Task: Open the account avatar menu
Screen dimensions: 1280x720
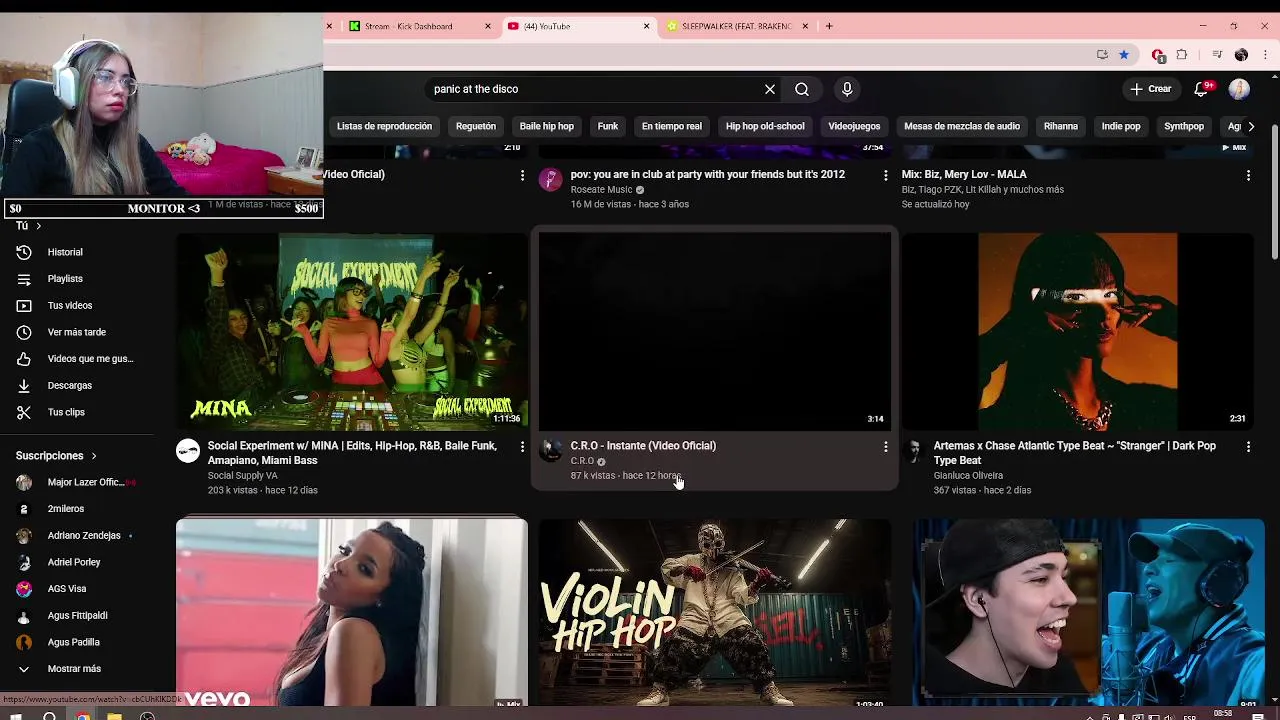Action: coord(1239,89)
